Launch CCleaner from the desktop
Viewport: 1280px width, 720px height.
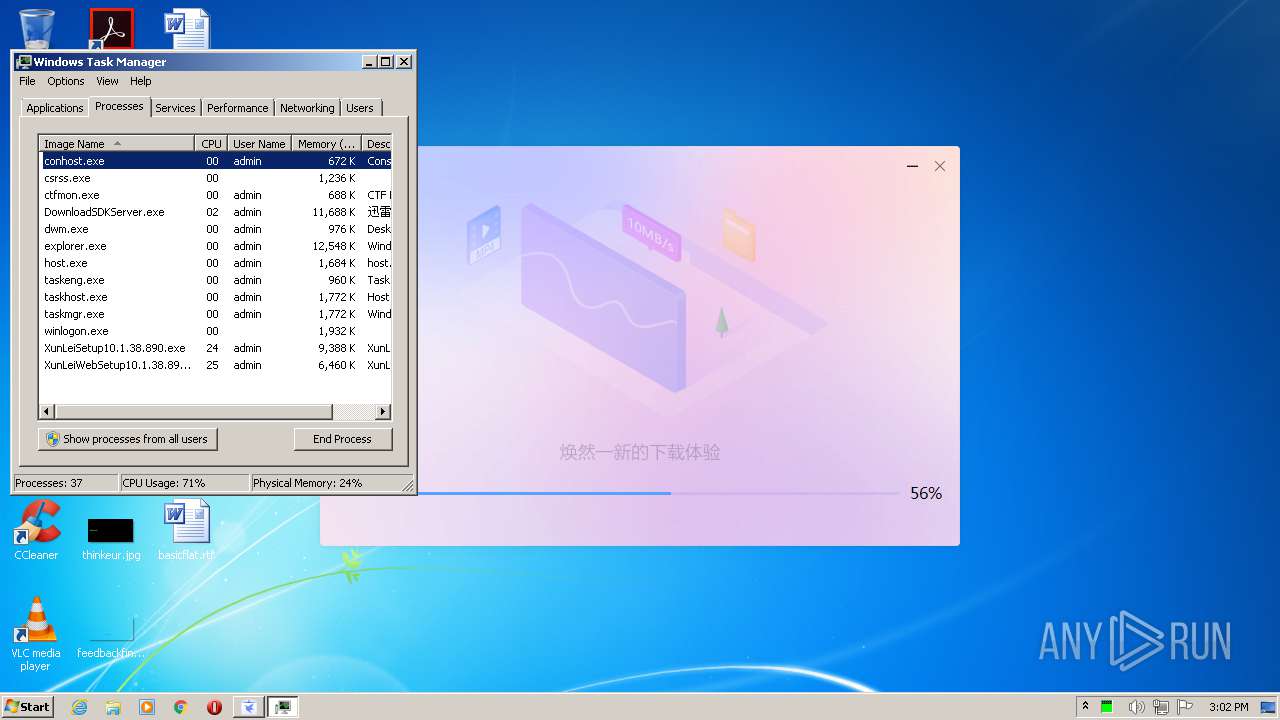[37, 530]
